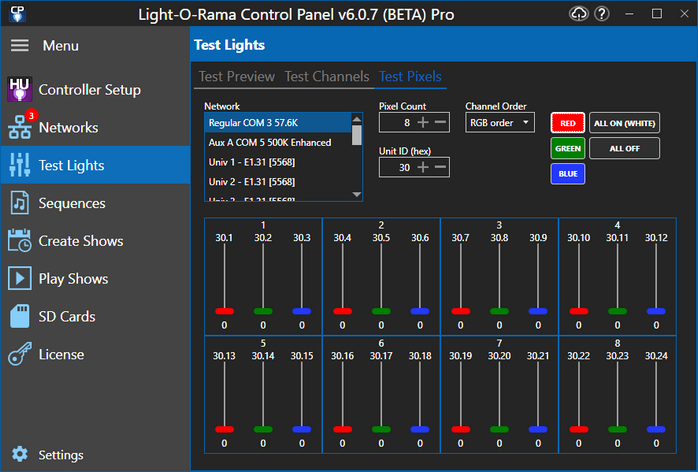Open the SD Cards icon
Viewport: 698px width, 472px height.
pyautogui.click(x=20, y=316)
